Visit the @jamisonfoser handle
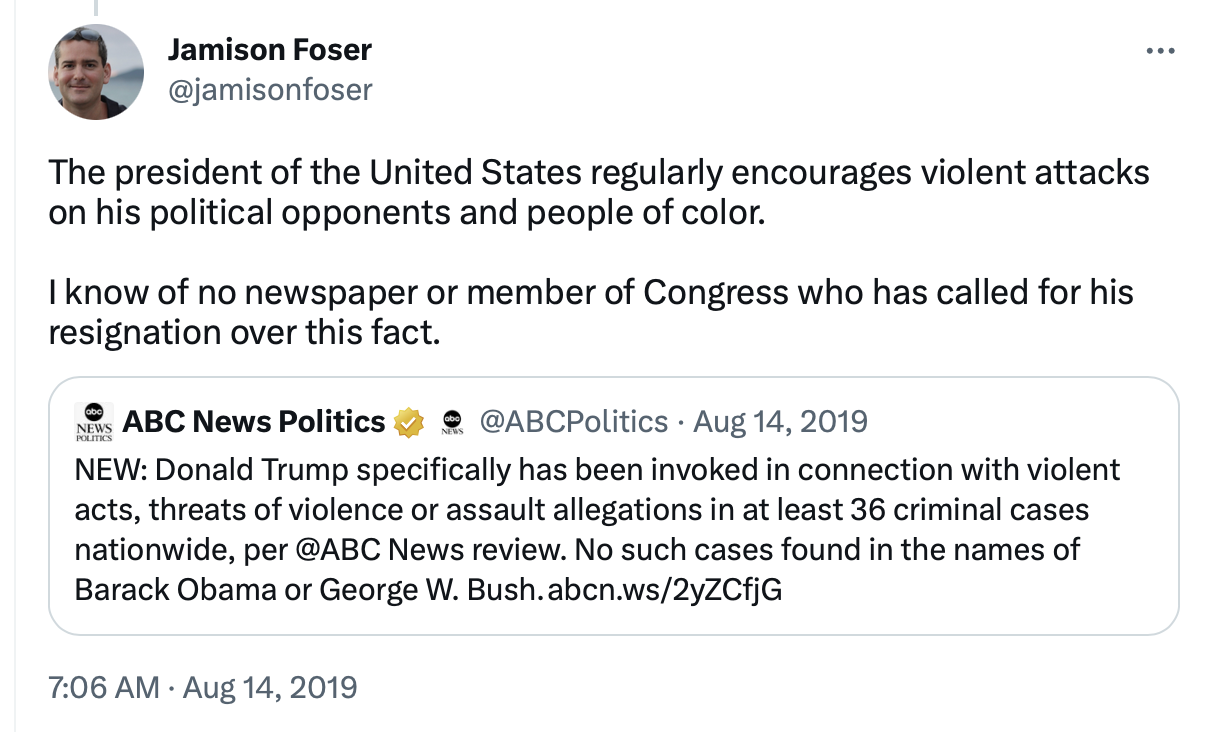This screenshot has height=732, width=1212. point(269,90)
